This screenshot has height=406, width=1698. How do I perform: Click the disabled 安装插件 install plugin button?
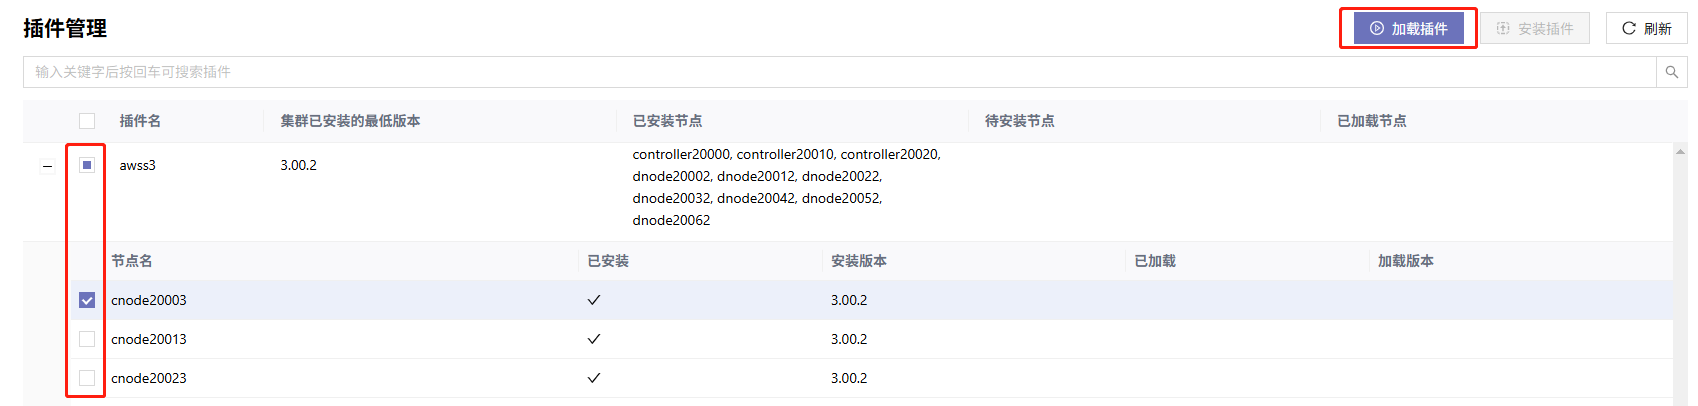tap(1534, 28)
